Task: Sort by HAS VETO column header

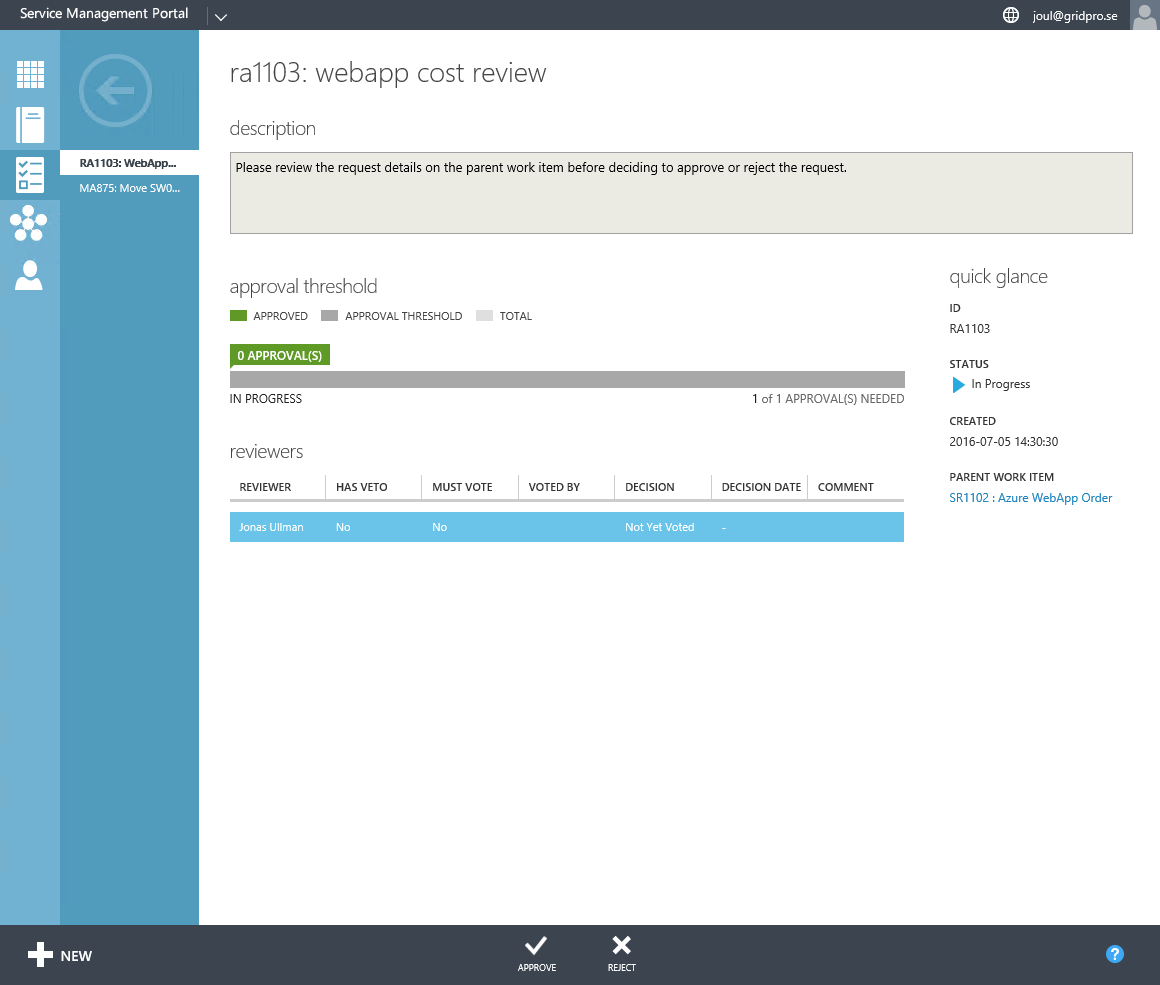Action: (362, 487)
